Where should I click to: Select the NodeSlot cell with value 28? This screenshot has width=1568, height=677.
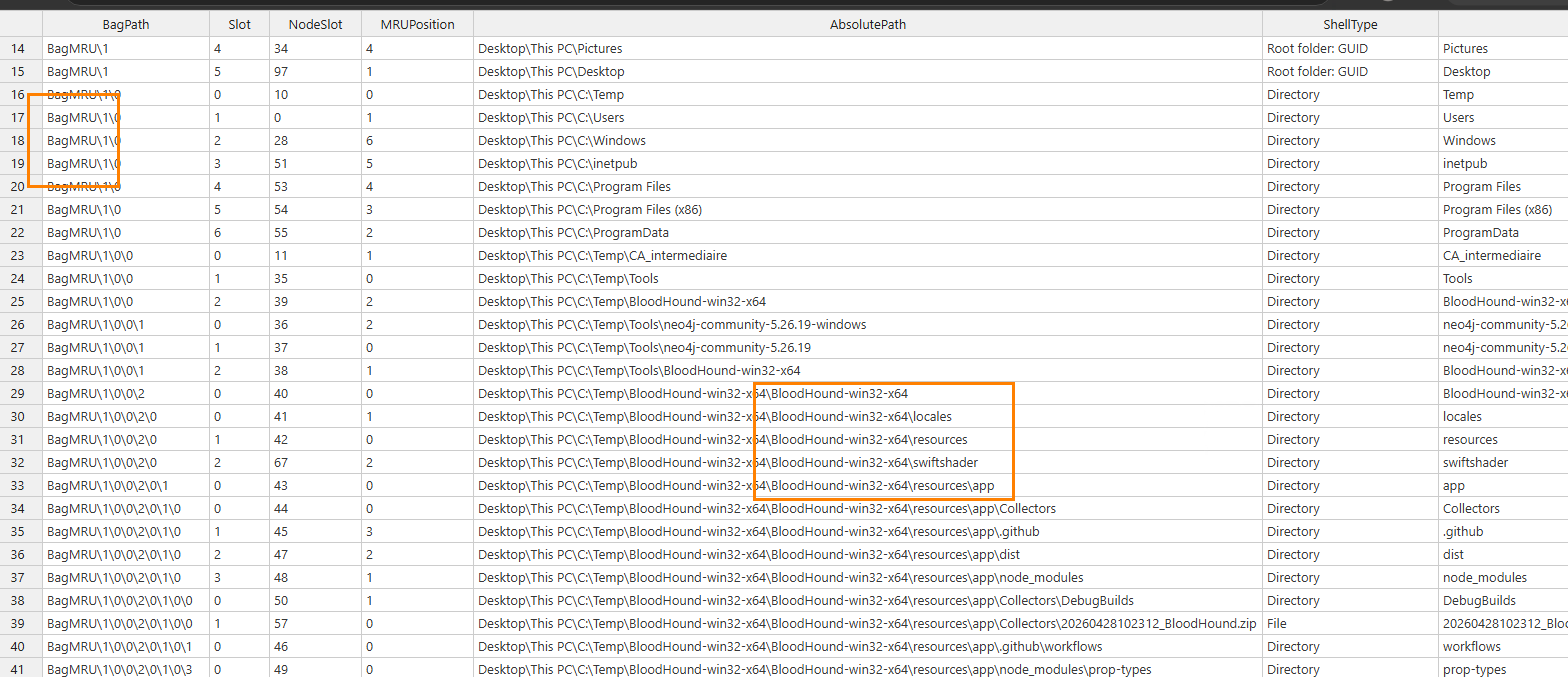click(x=316, y=140)
